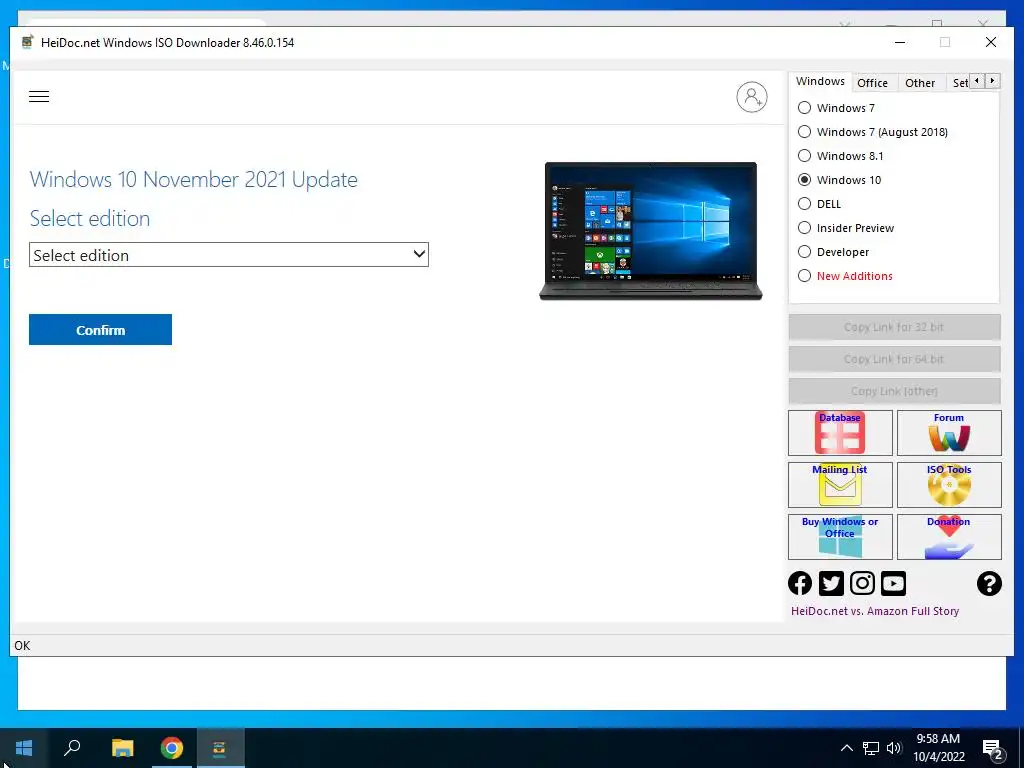
Task: Visit the Twitter page icon
Action: [x=831, y=583]
